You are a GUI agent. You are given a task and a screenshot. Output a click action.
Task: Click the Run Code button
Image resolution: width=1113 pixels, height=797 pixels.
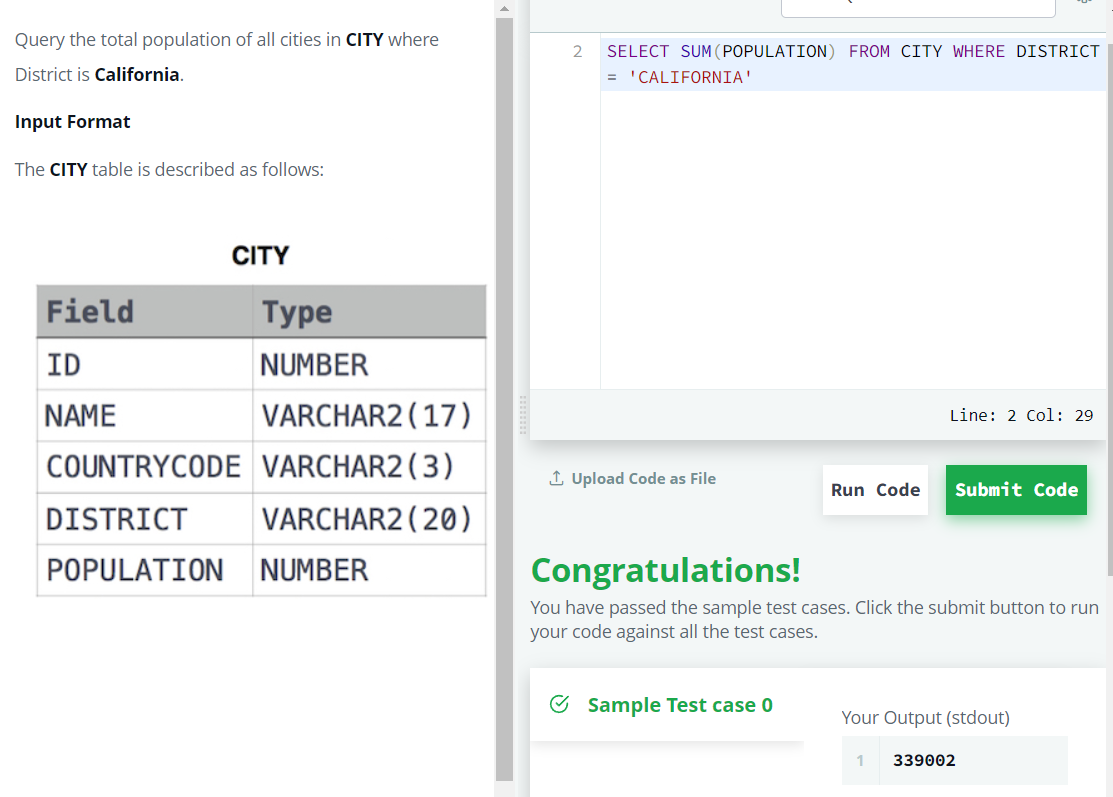[875, 489]
